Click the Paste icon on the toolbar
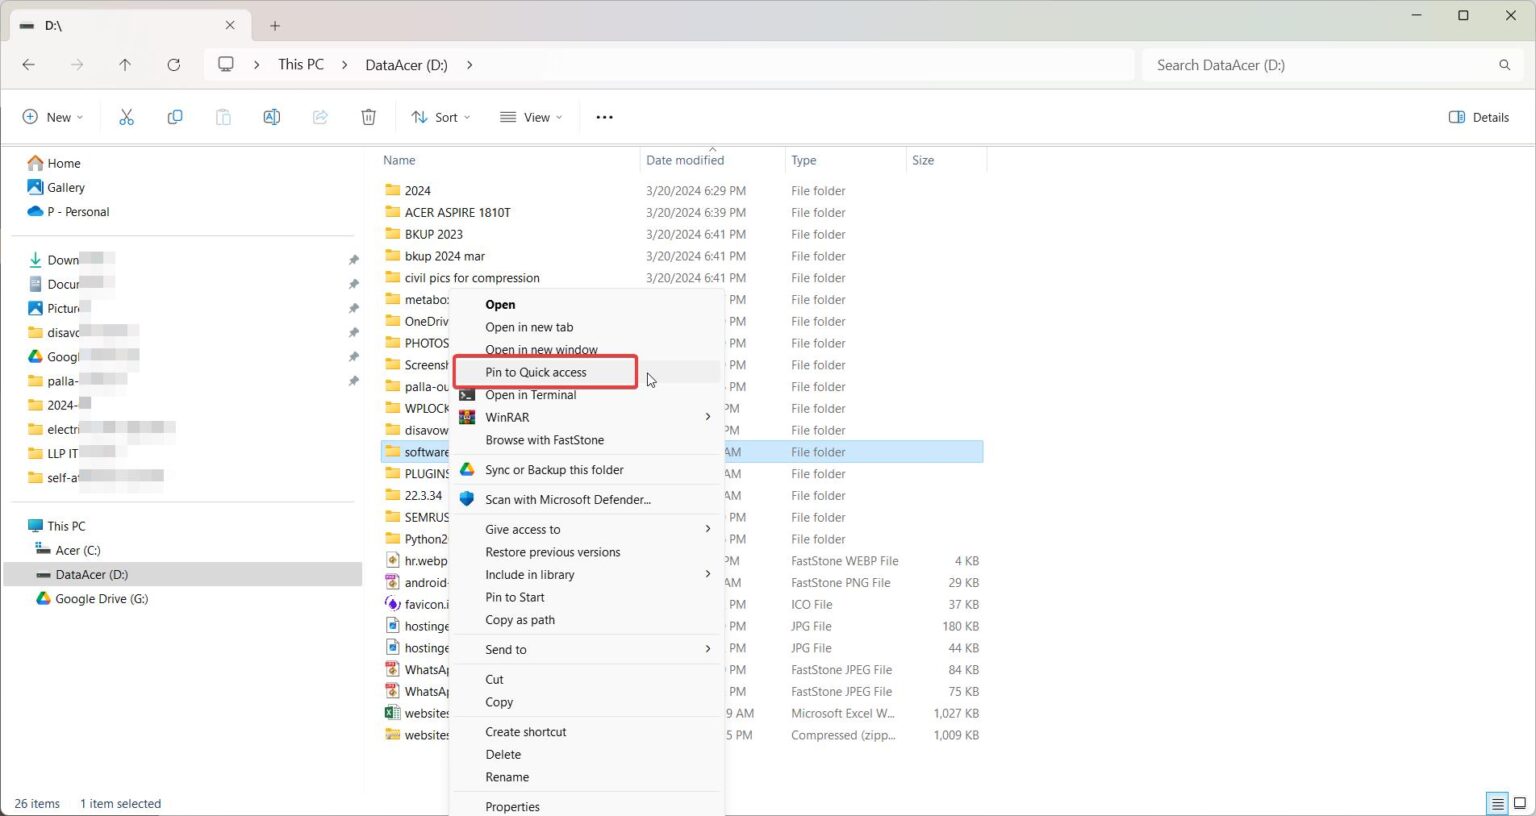Image resolution: width=1536 pixels, height=816 pixels. pyautogui.click(x=222, y=117)
